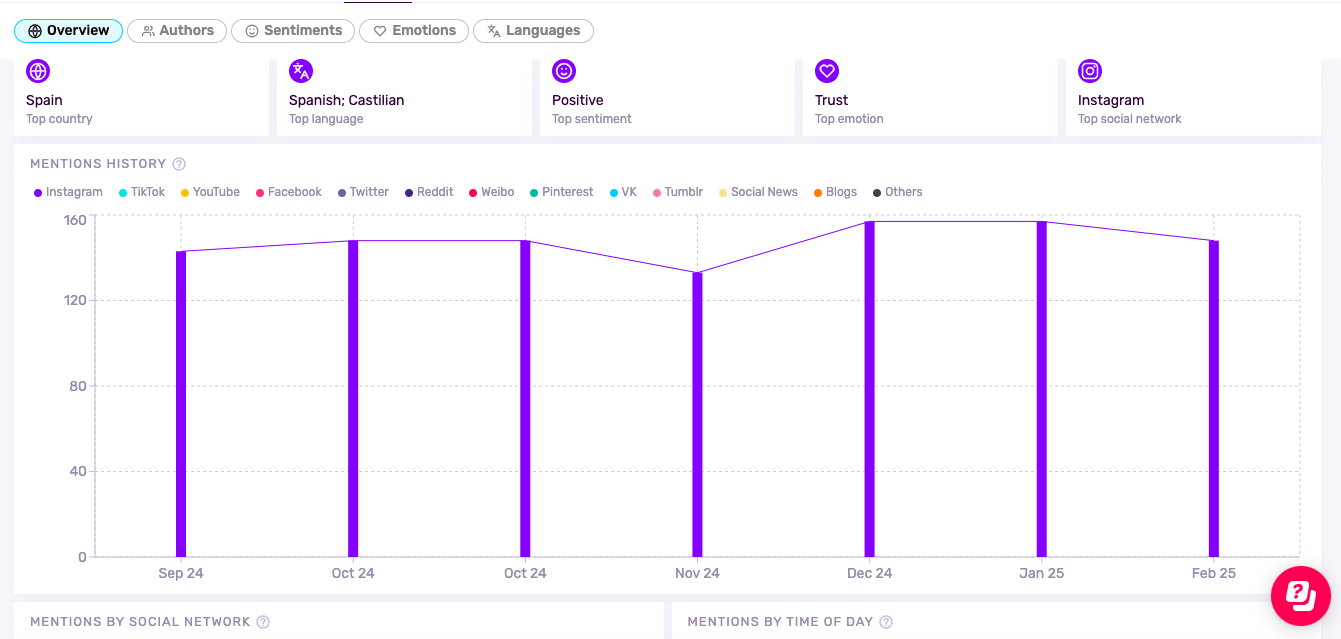This screenshot has width=1341, height=639.
Task: Click the translate icon above Spanish; Castilian
Action: tap(301, 71)
